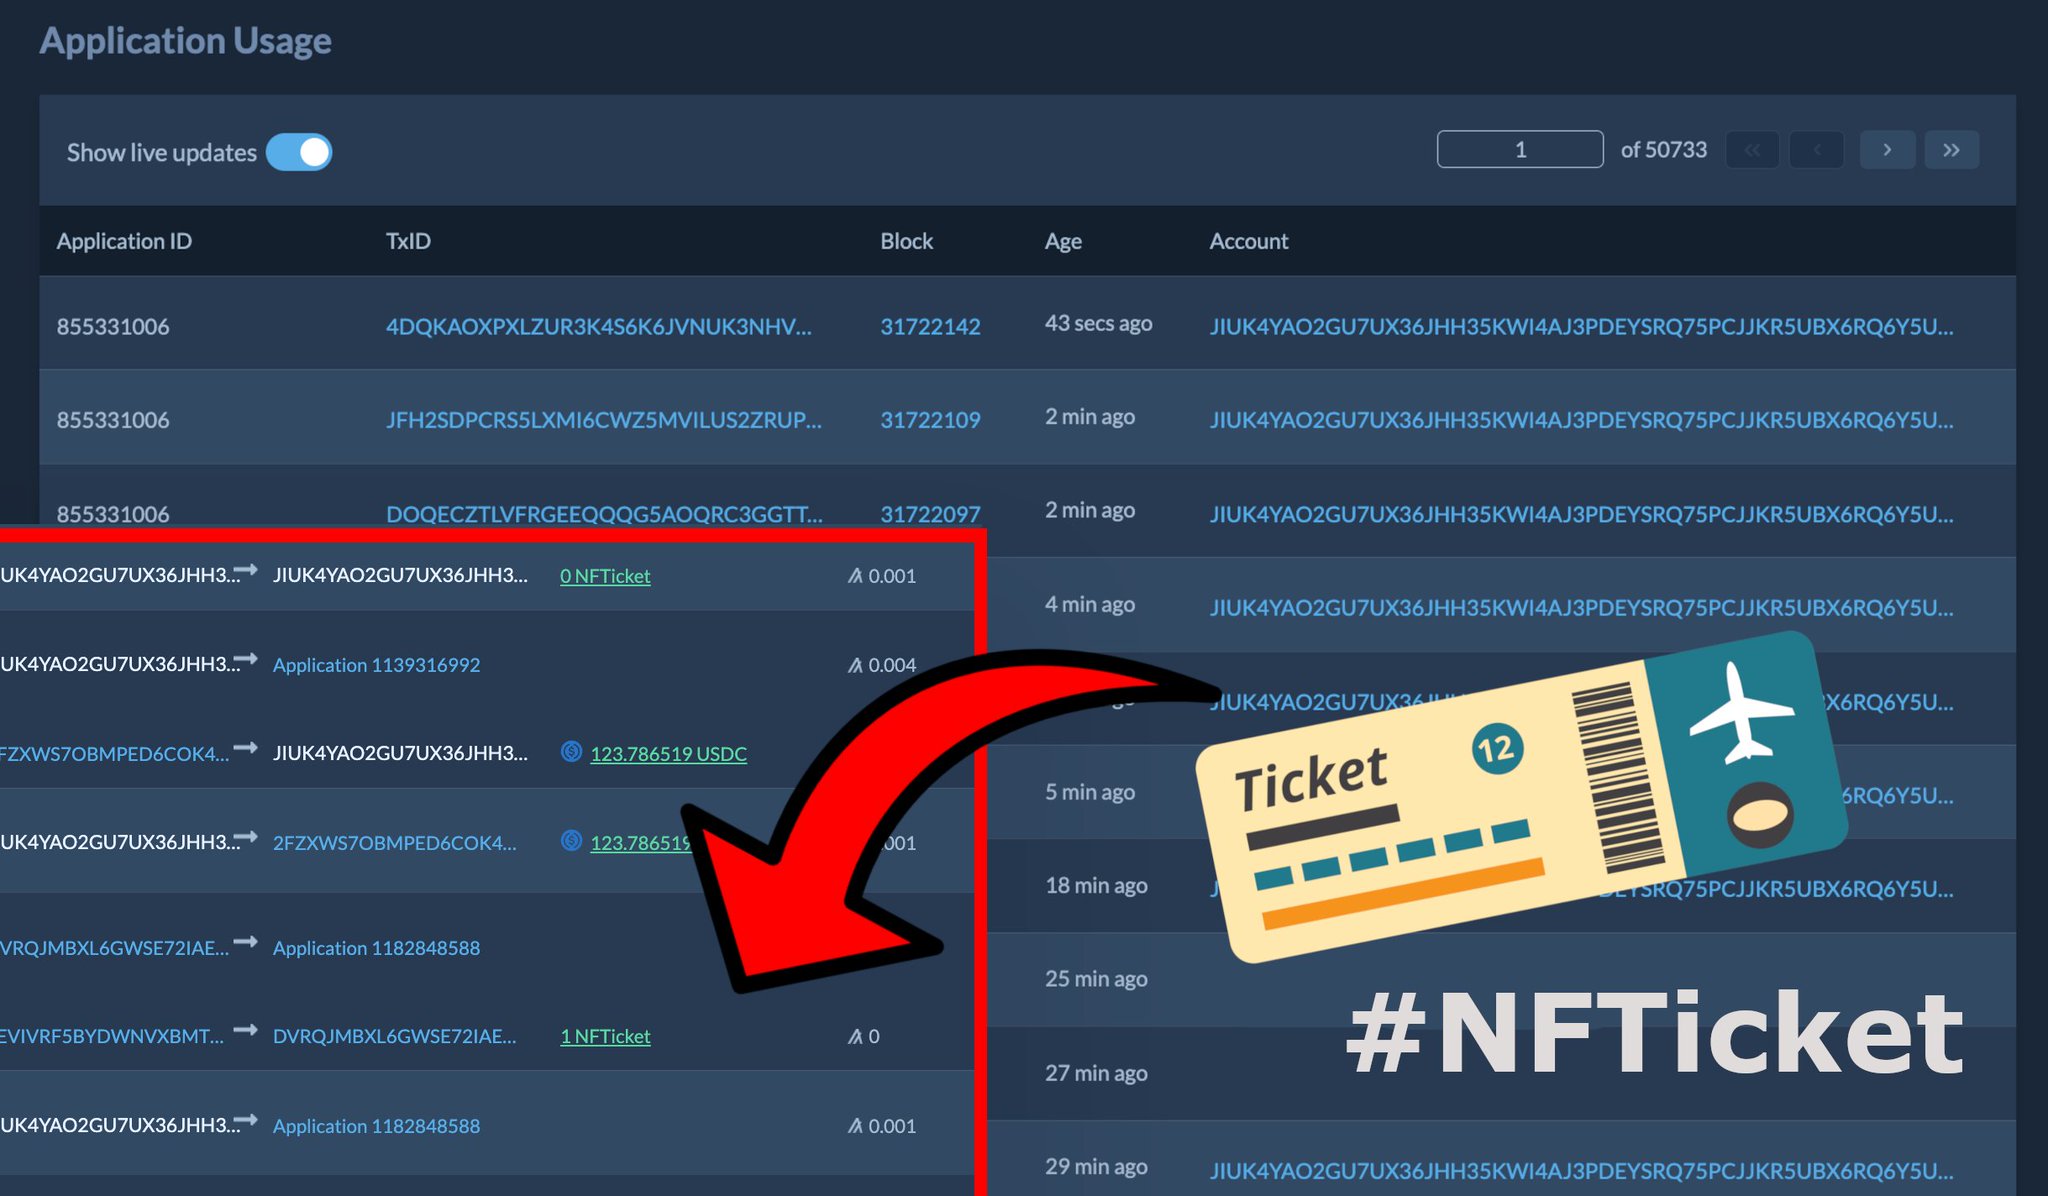2048x1196 pixels.
Task: Click the Application ID column header
Action: click(124, 241)
